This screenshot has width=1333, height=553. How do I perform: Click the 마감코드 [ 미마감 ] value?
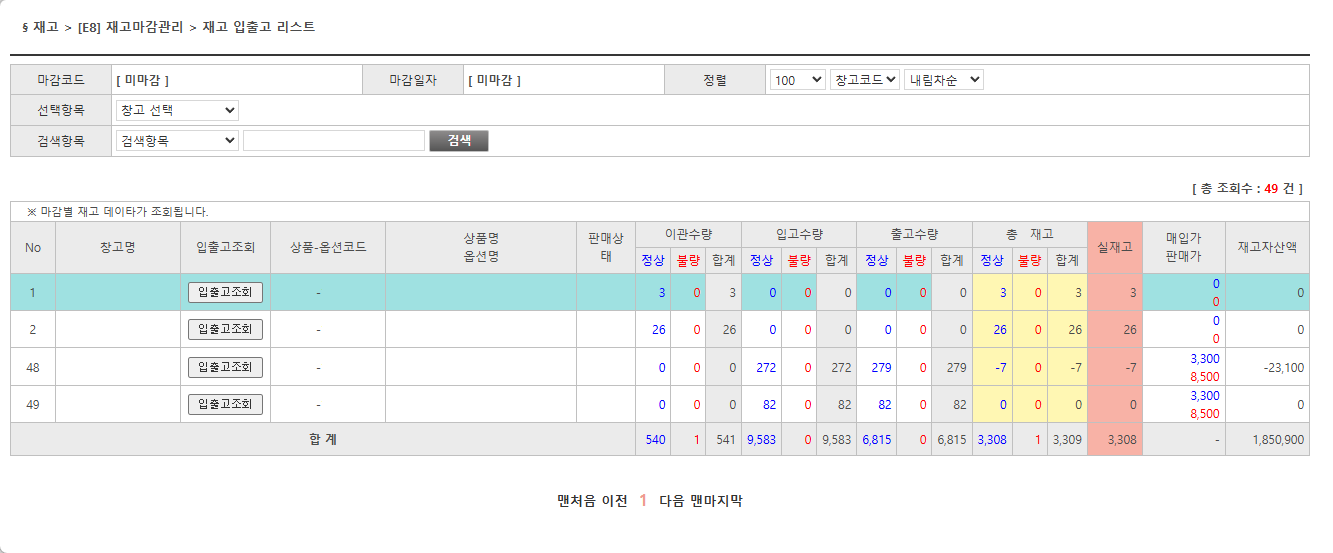point(142,80)
